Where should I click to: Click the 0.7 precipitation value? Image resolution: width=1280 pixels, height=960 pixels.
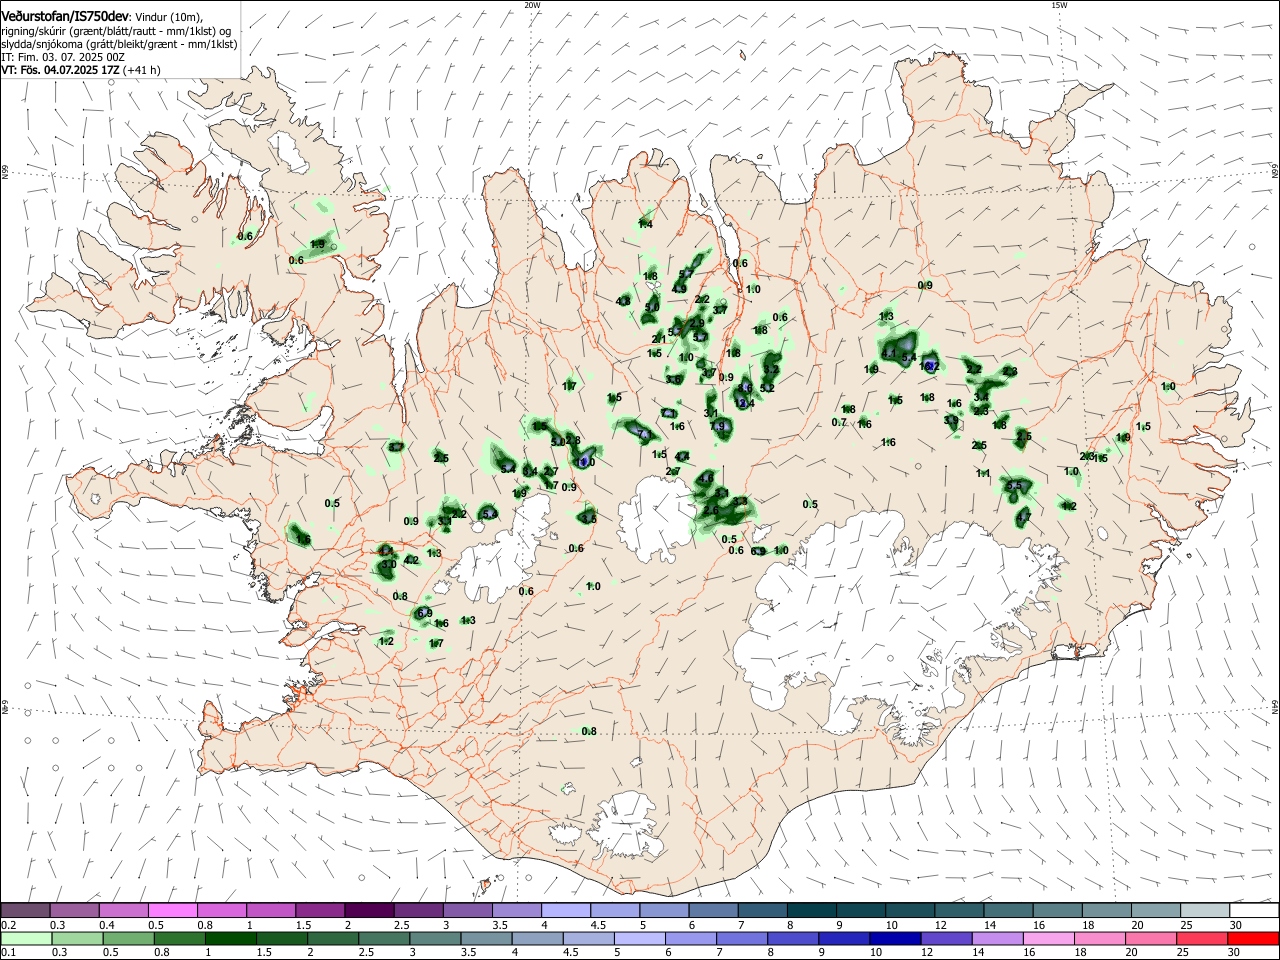839,423
